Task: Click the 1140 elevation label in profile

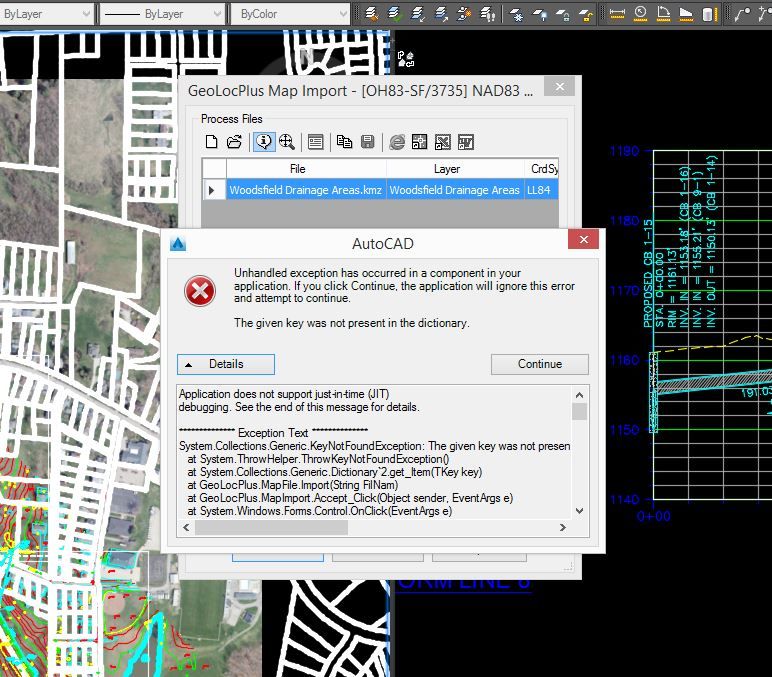Action: 625,500
